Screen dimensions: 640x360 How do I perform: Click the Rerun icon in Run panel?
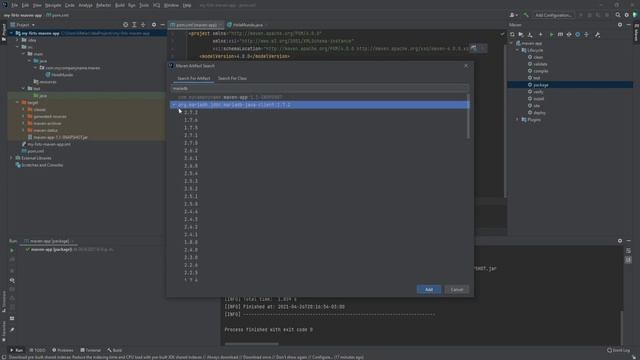[x=12, y=250]
